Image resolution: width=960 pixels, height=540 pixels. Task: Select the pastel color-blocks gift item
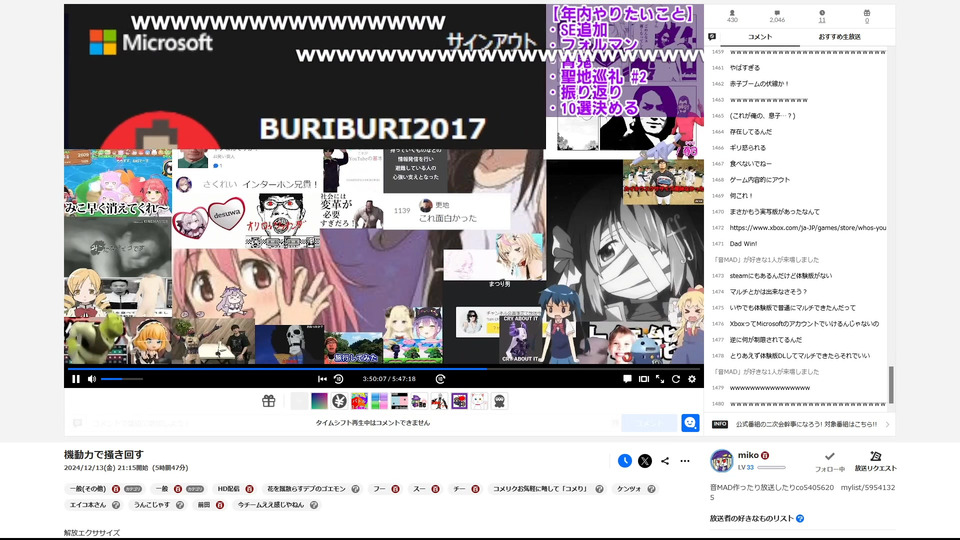coord(379,401)
